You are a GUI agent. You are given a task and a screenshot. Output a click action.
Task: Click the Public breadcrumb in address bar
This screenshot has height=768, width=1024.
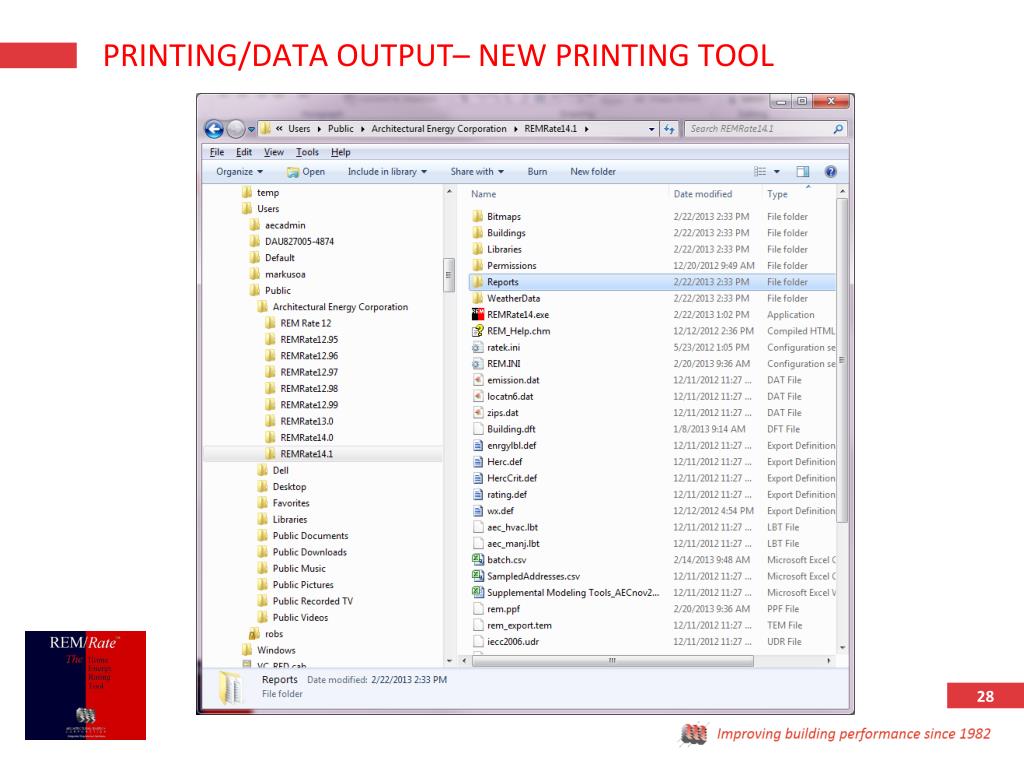(340, 129)
